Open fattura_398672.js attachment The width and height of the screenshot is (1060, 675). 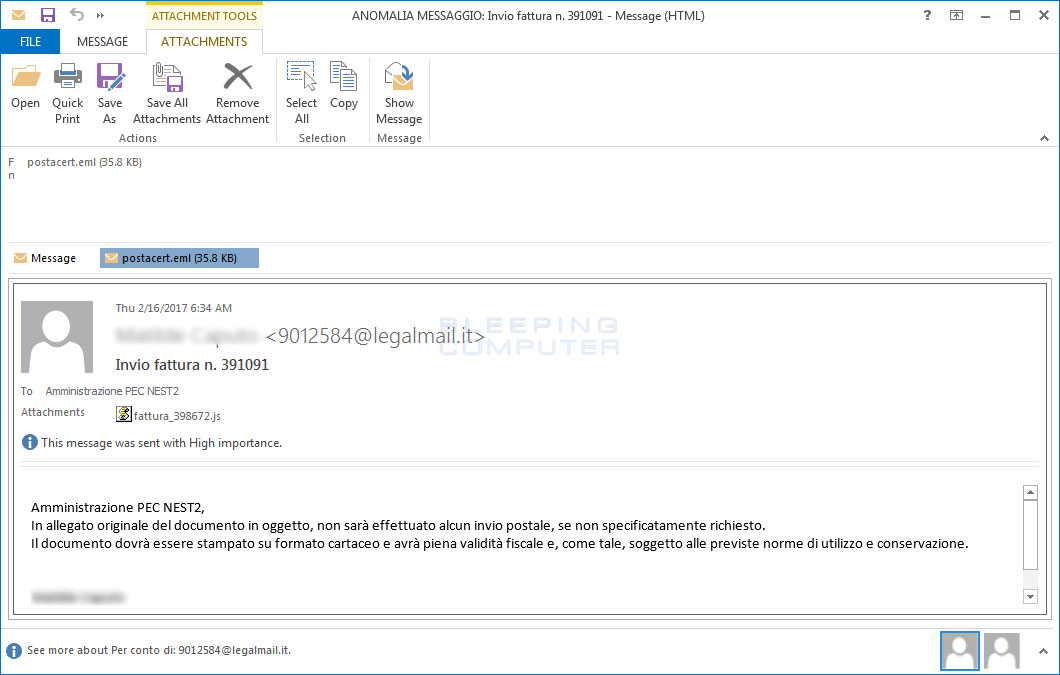[177, 416]
